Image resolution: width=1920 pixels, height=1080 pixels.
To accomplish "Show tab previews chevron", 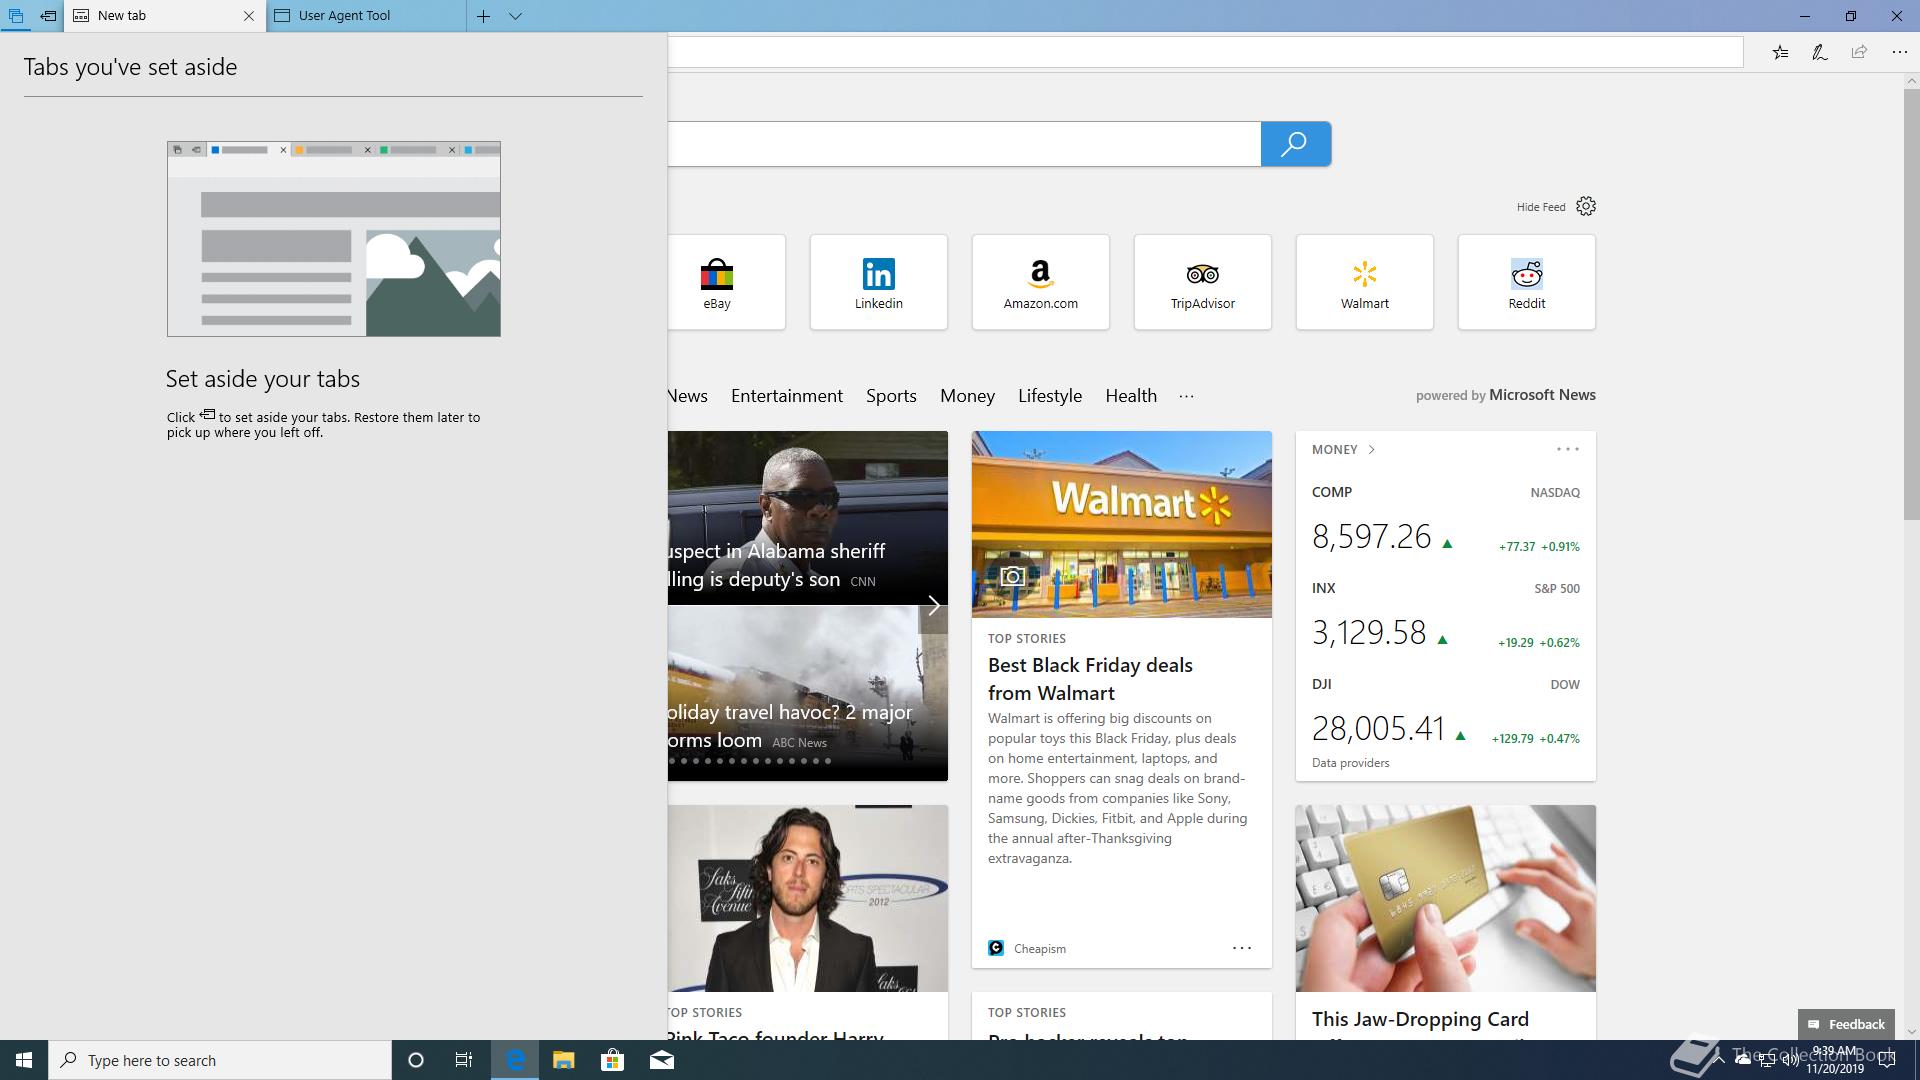I will click(515, 16).
